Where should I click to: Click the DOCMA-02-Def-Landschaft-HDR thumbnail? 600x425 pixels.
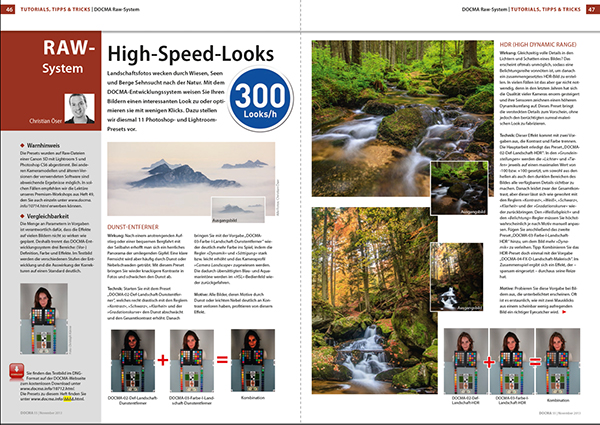pyautogui.click(x=466, y=361)
